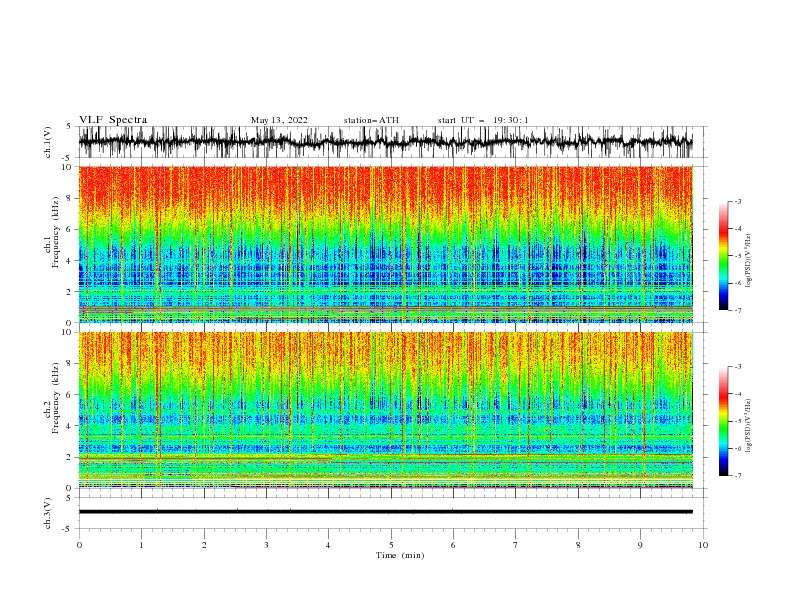This screenshot has height=612, width=792.
Task: Click the time-axis tick label "8"
Action: point(578,545)
